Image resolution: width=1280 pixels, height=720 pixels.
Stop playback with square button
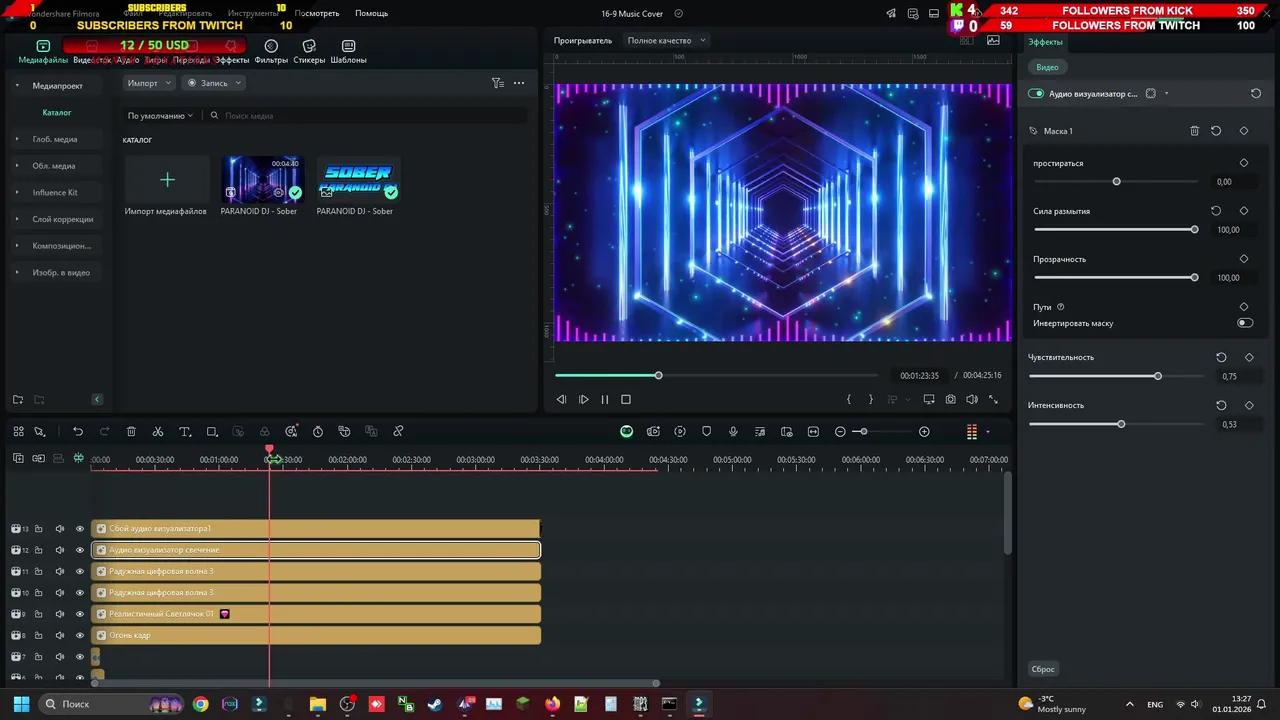(x=626, y=399)
